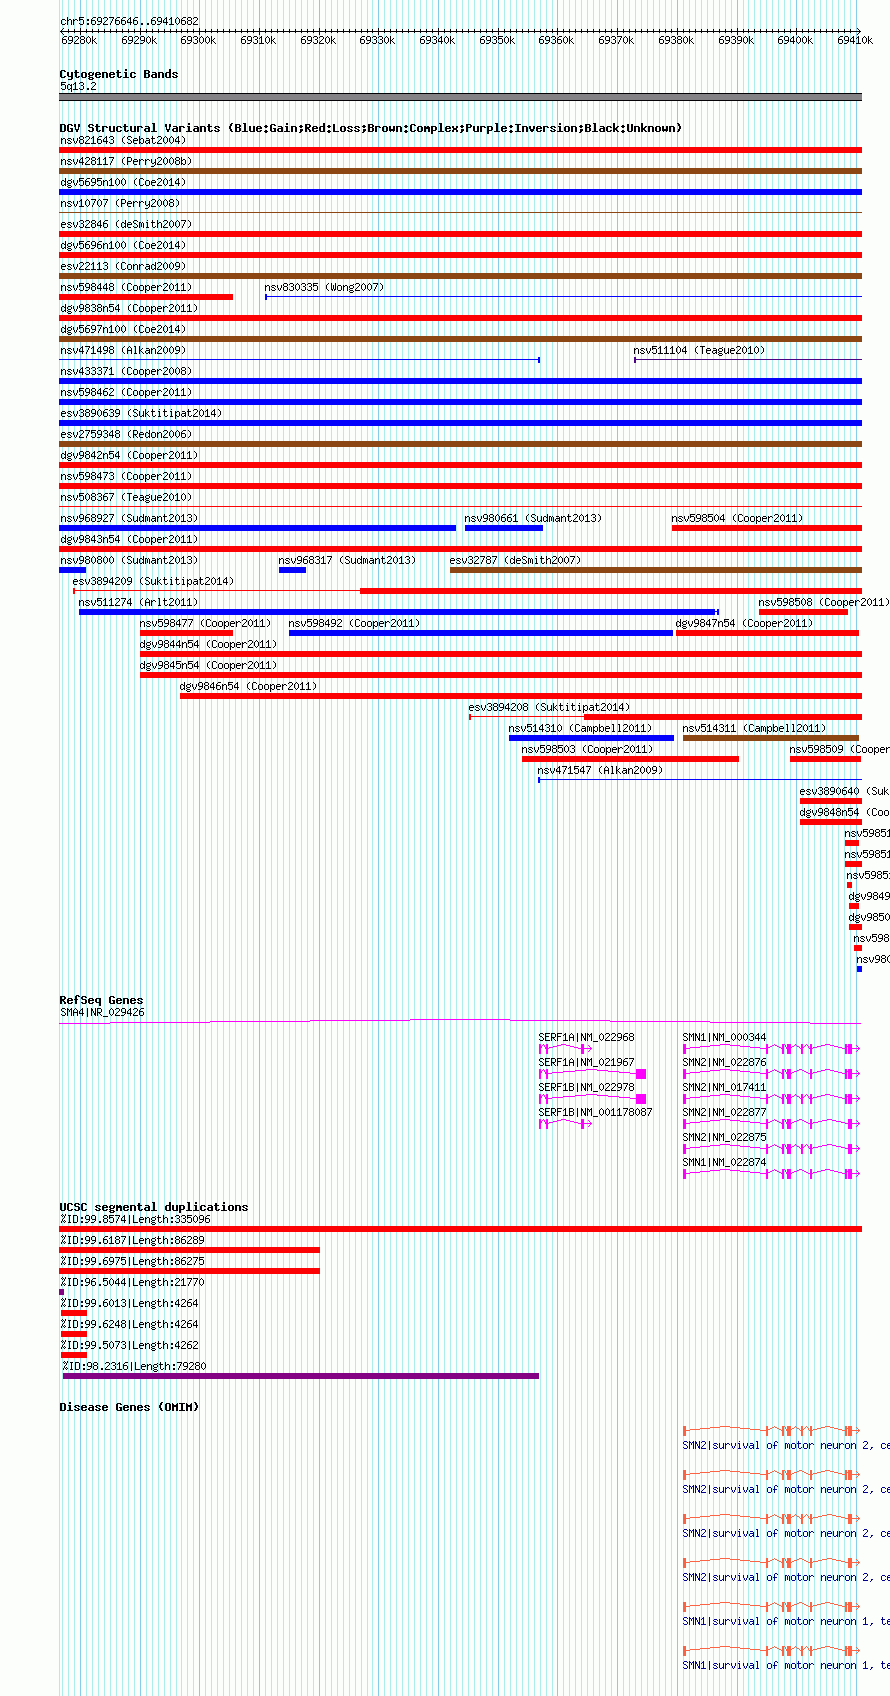Open variant nsv598473 (Cooper2011)
The width and height of the screenshot is (890, 1696).
coord(126,476)
